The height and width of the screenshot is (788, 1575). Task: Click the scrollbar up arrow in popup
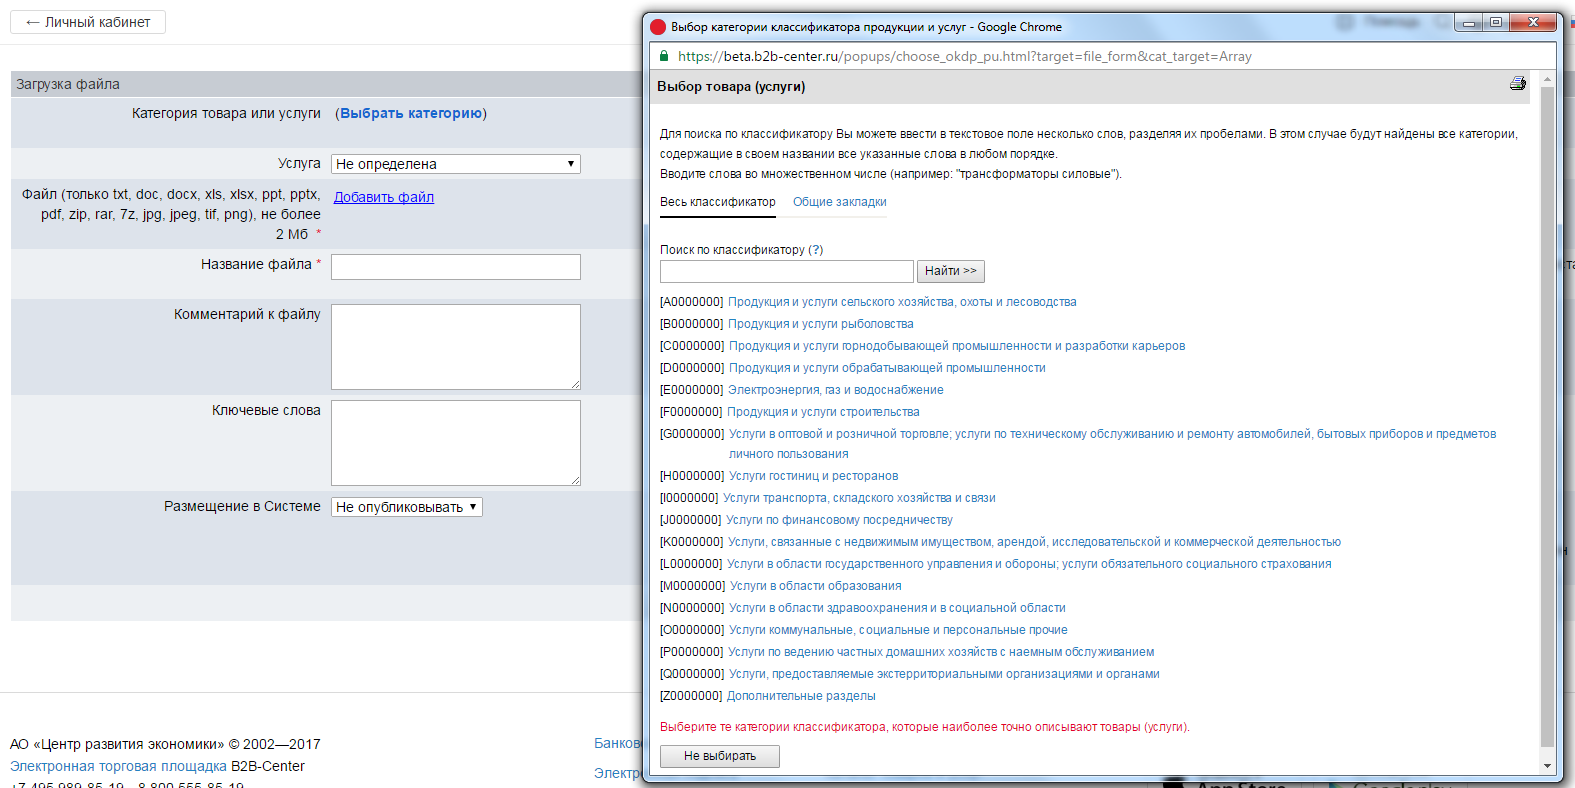[x=1547, y=78]
